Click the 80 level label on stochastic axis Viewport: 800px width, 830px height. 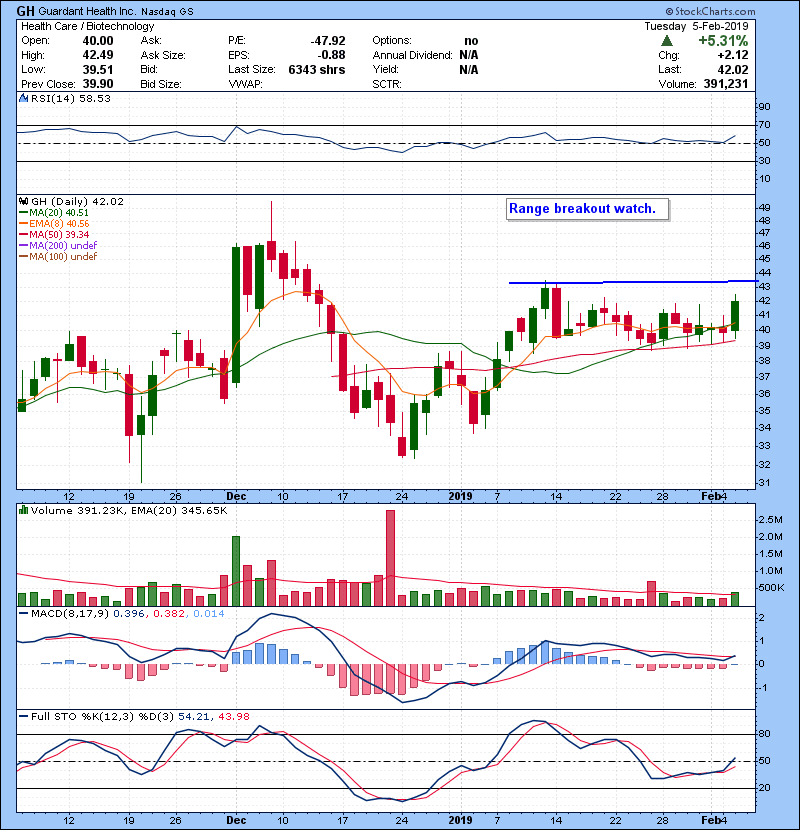(765, 734)
